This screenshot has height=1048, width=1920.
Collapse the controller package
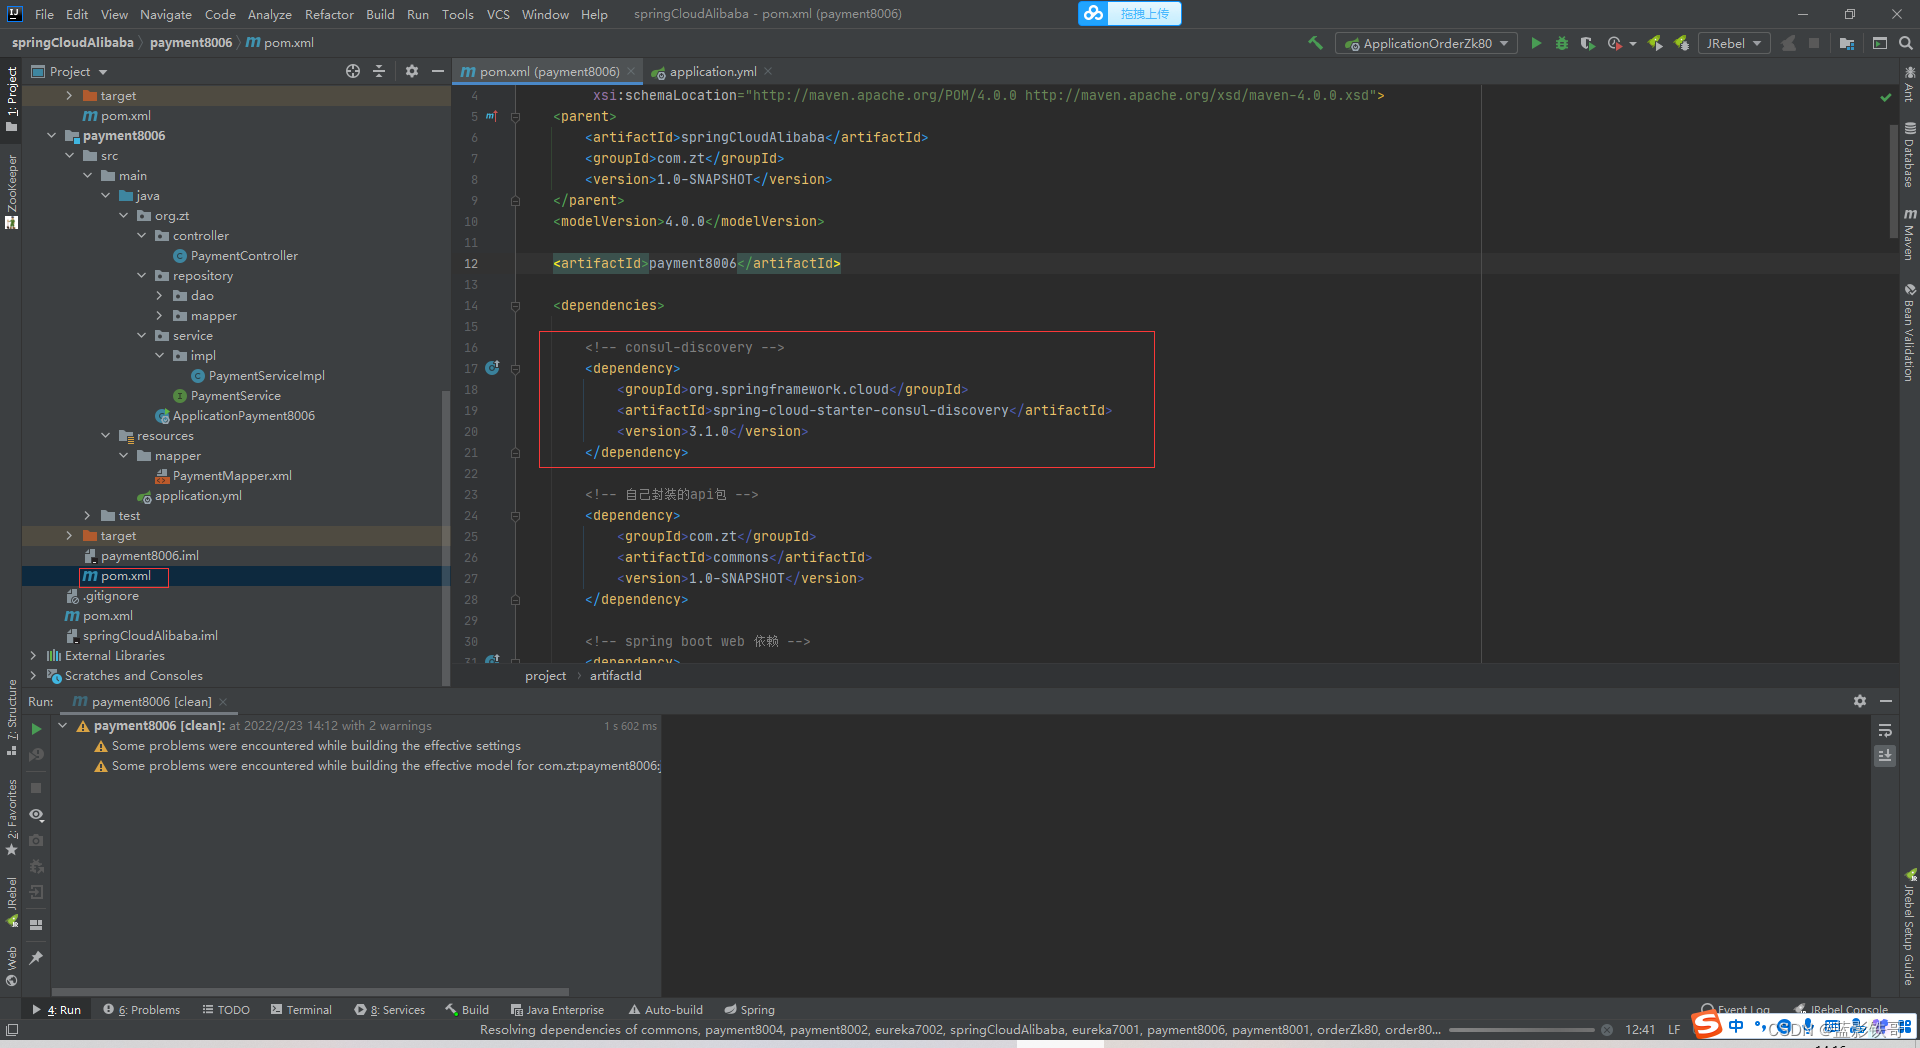tap(141, 235)
